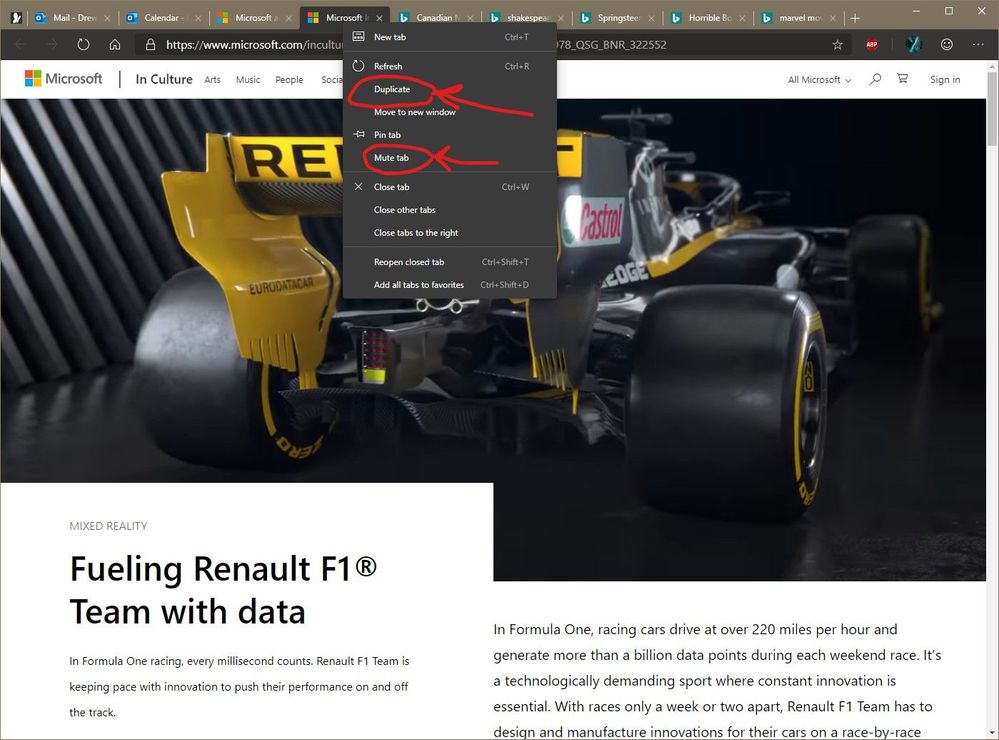Screen dimensions: 999x740
Task: Switch to the shakespeare tab
Action: (524, 18)
